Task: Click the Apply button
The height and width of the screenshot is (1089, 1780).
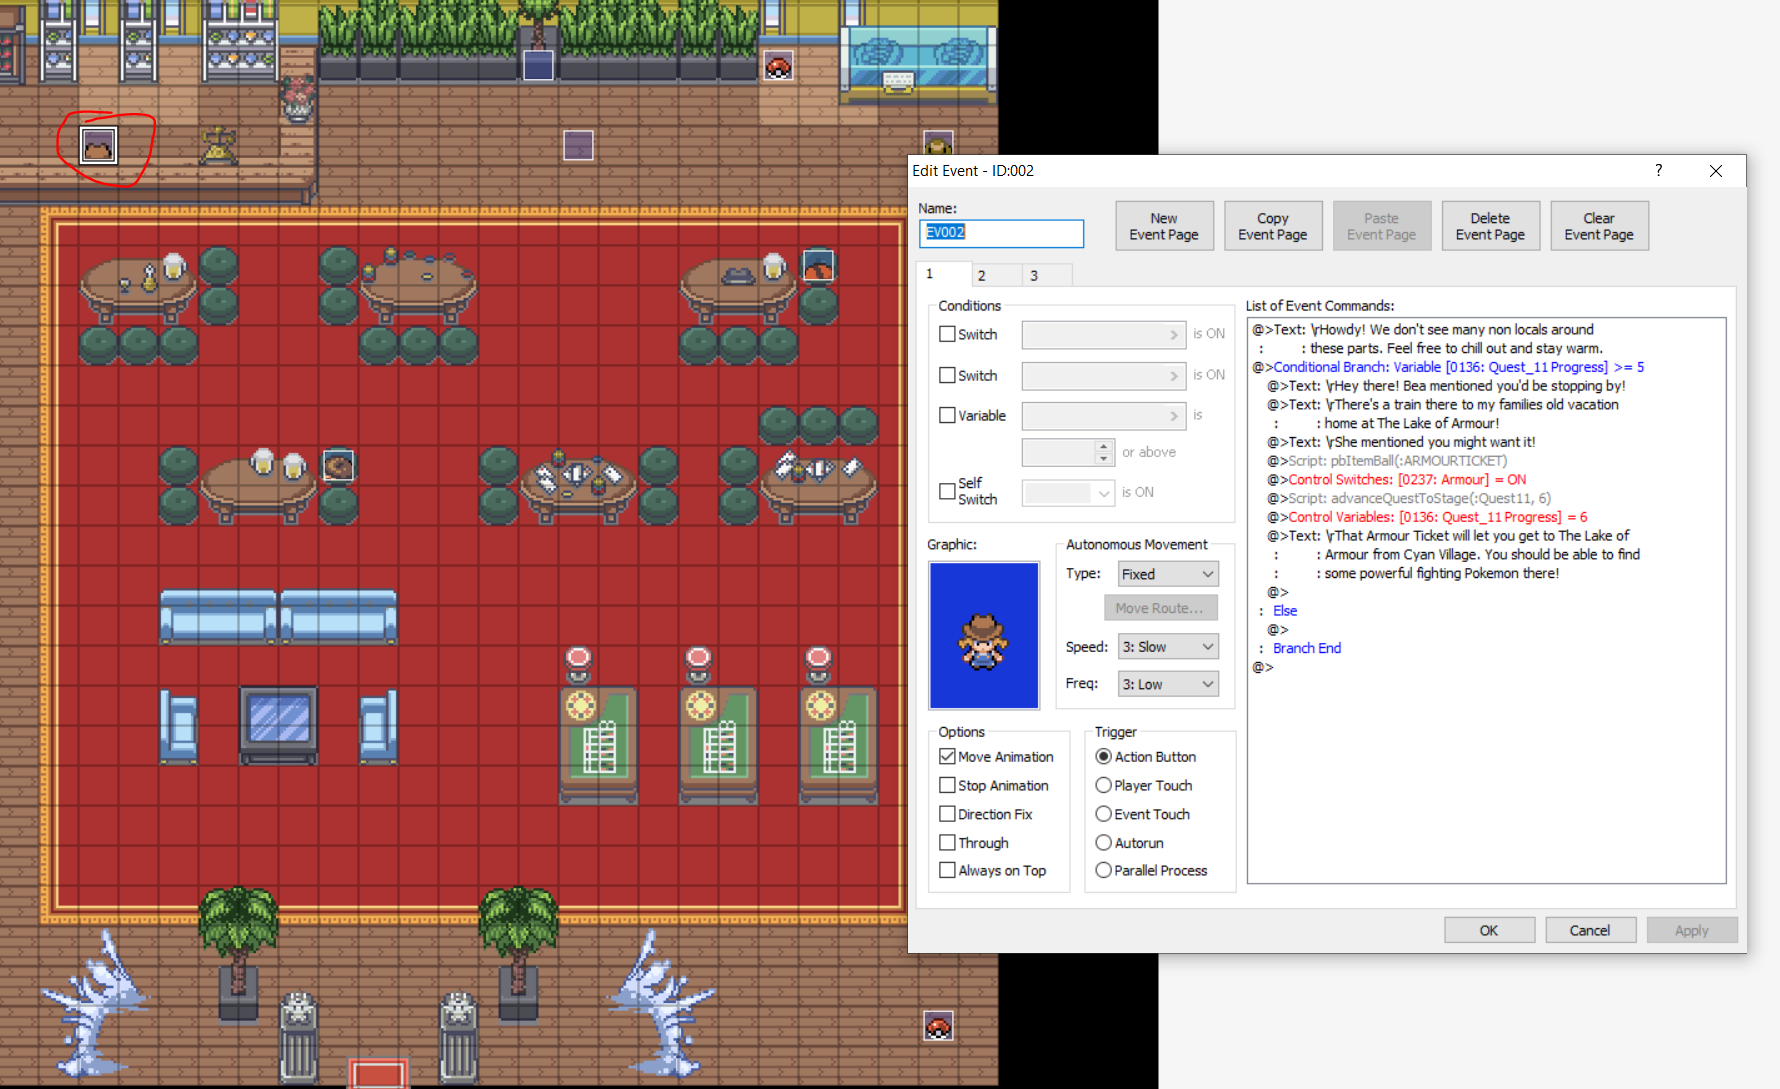Action: tap(1692, 930)
